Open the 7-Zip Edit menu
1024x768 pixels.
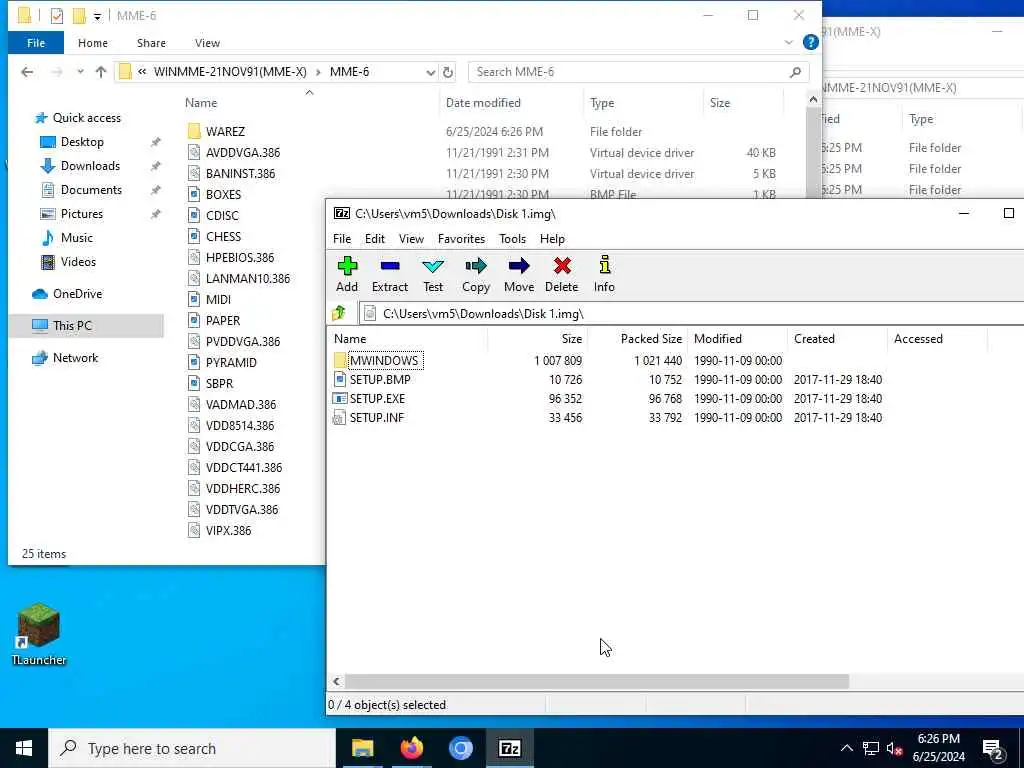[x=375, y=239]
